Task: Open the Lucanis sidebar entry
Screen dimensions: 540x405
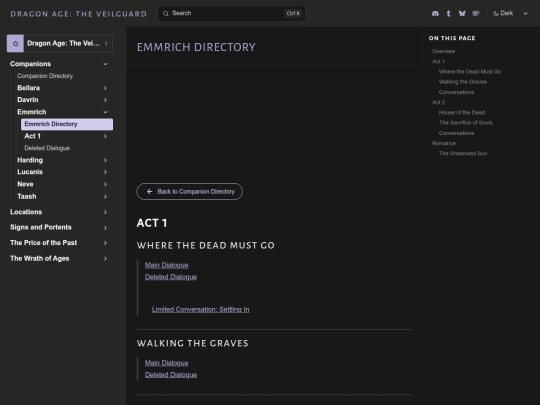Action: pos(30,172)
